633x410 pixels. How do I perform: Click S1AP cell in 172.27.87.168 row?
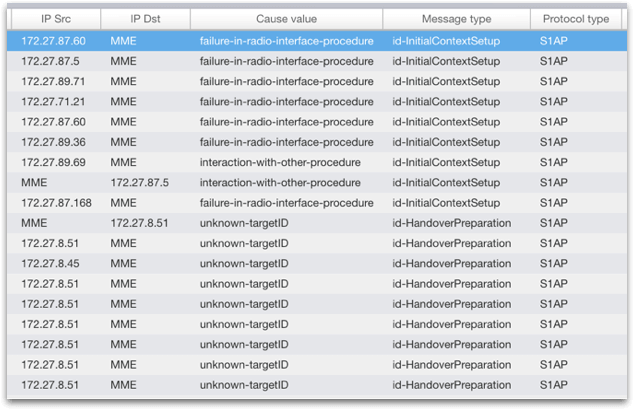pos(553,203)
